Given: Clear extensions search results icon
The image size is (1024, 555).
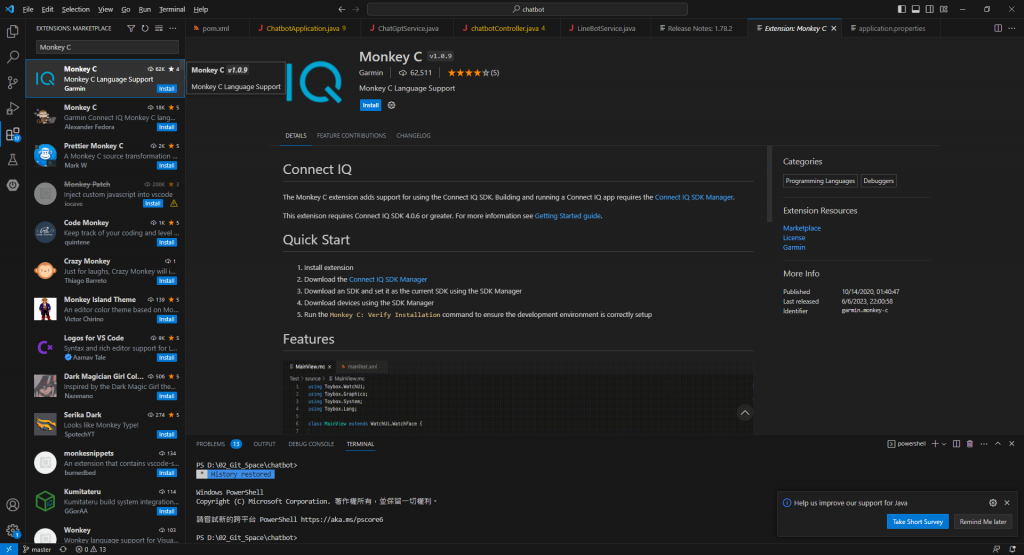Looking at the screenshot, I should point(159,28).
